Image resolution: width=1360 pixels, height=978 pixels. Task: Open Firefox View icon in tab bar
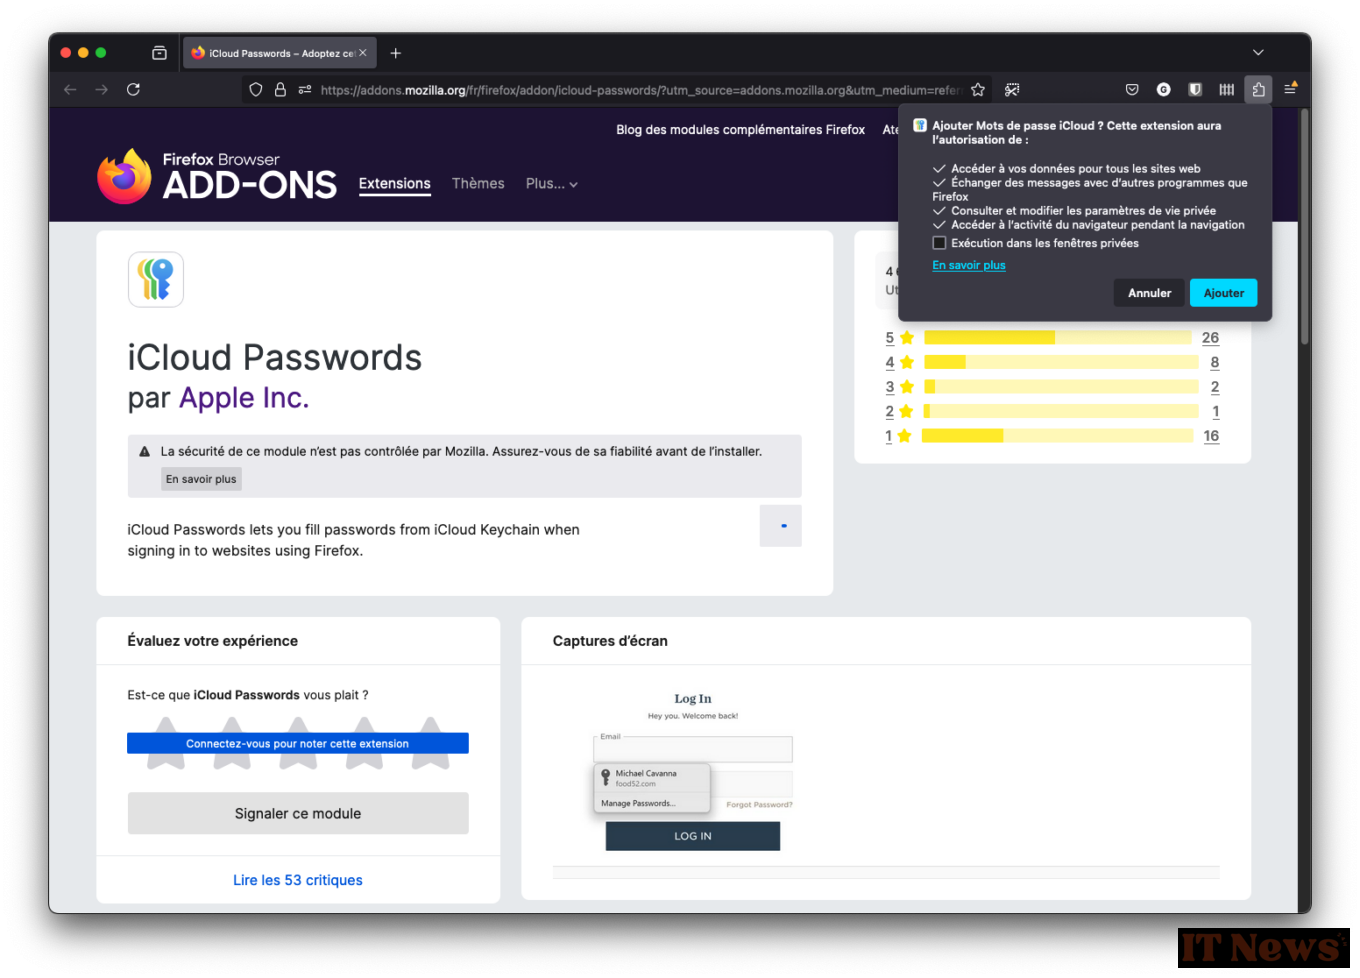(159, 53)
